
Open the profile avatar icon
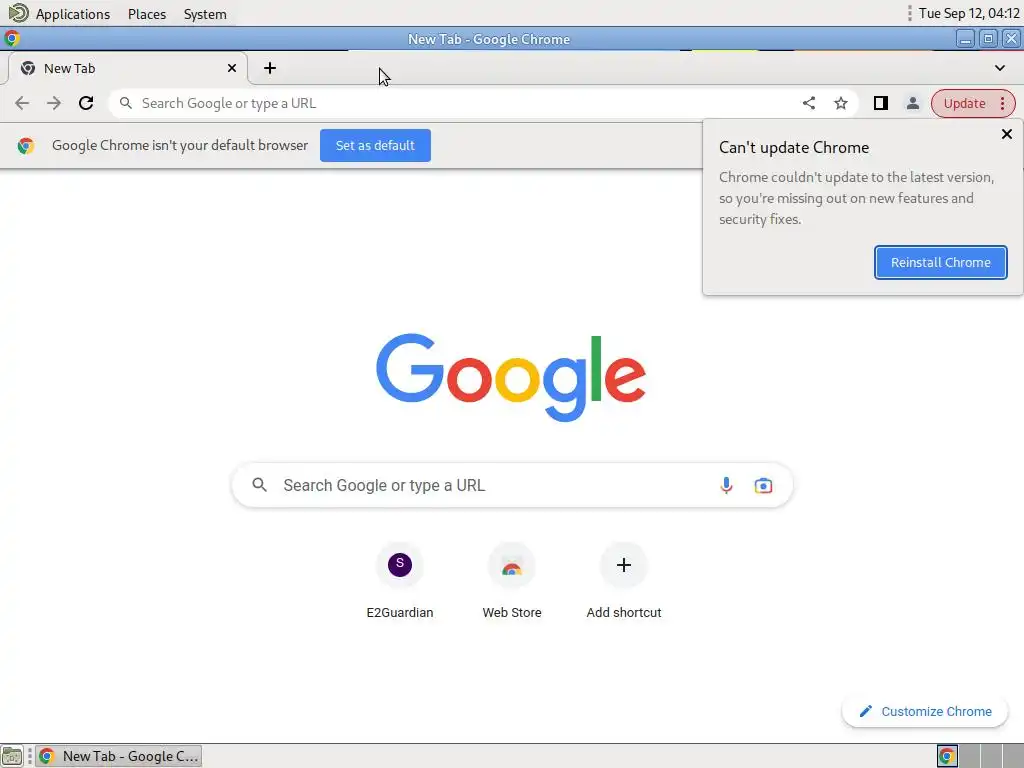click(x=912, y=103)
